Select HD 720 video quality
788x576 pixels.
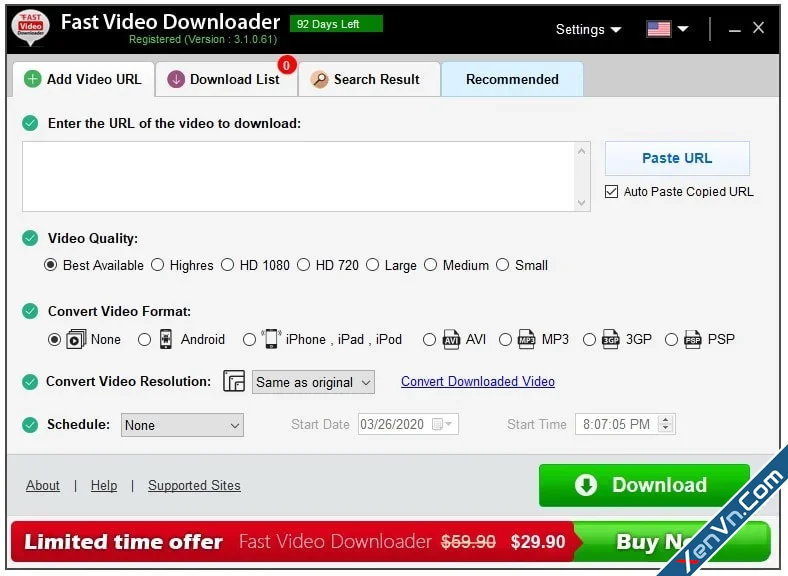[x=304, y=264]
